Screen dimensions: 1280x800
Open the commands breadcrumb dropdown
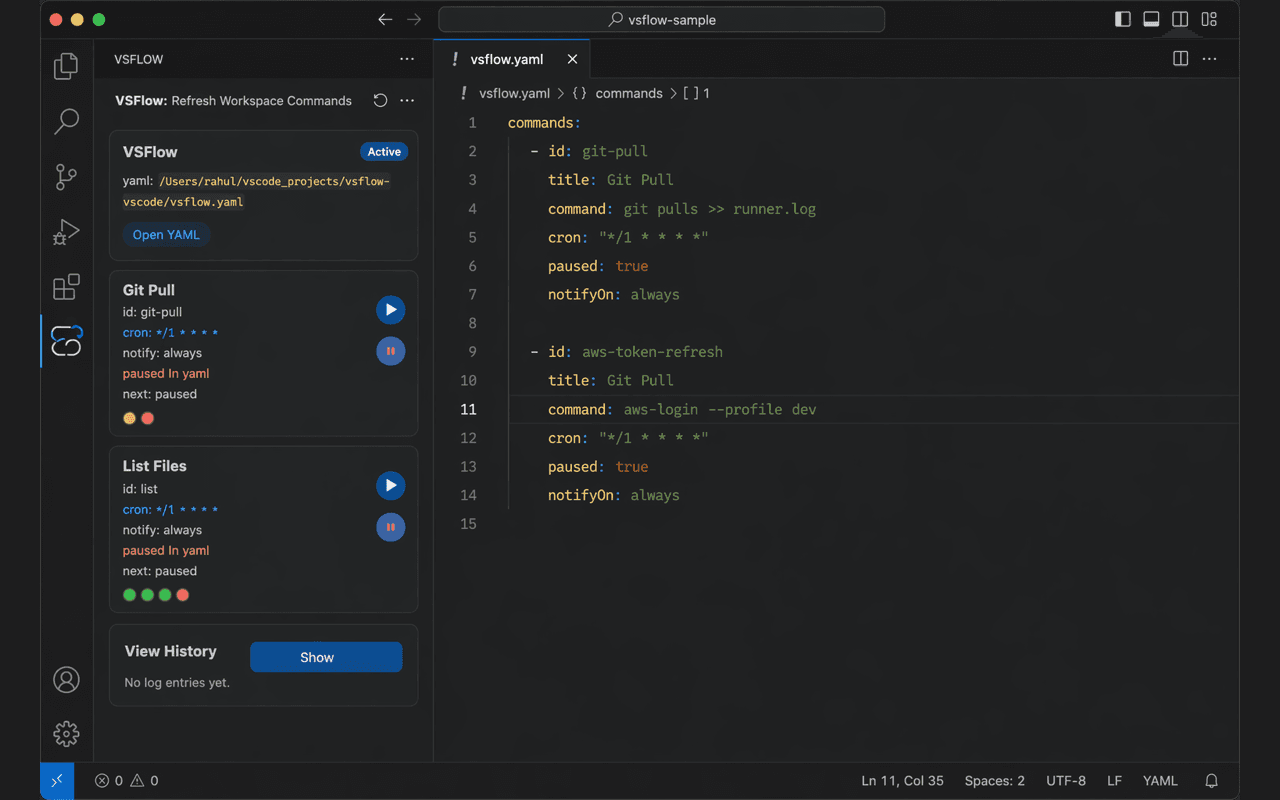coord(629,93)
